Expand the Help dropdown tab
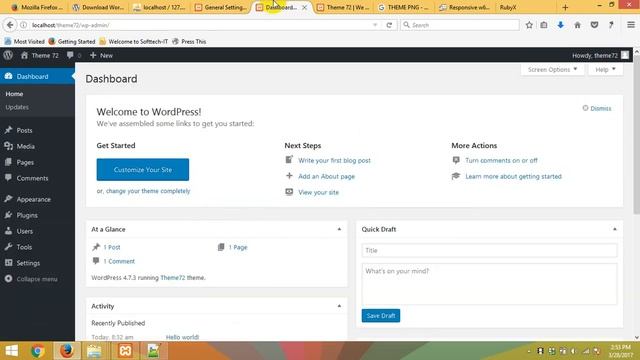The image size is (640, 360). [605, 69]
